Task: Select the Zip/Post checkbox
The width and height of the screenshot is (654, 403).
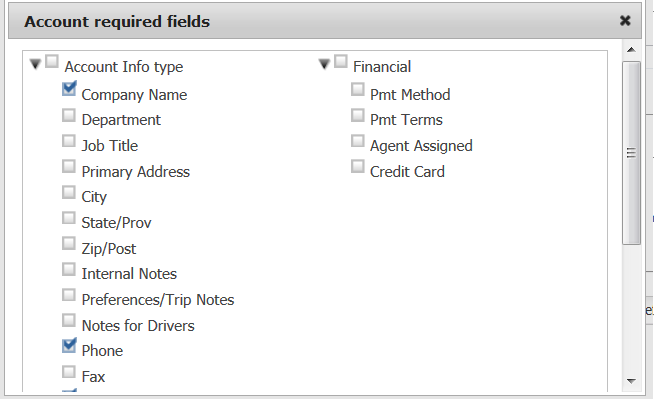Action: 69,243
